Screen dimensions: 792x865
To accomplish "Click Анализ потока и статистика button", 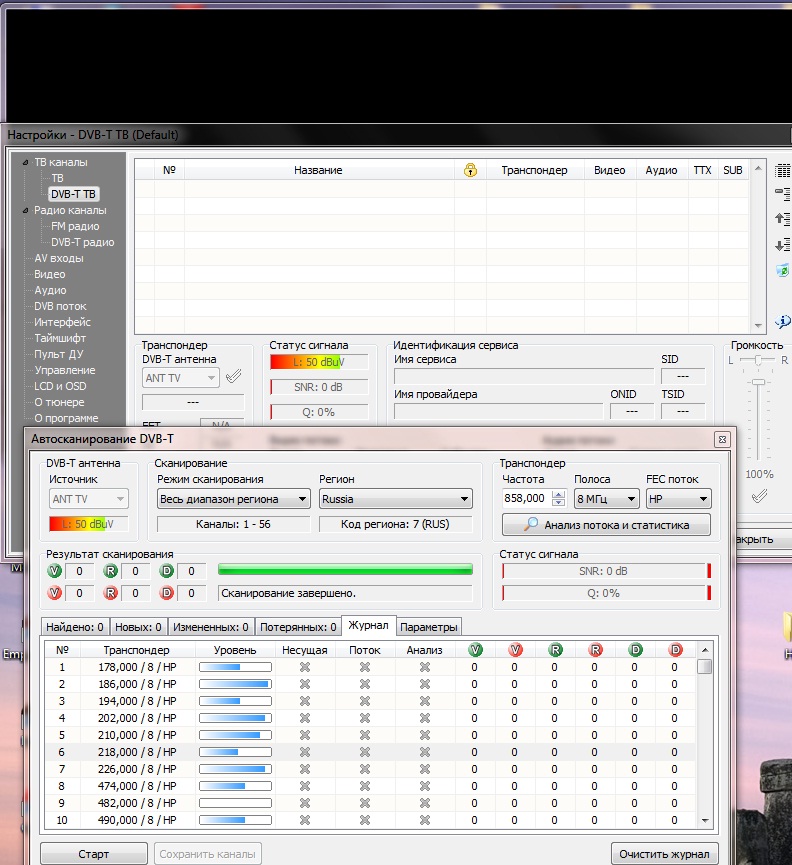I will 607,525.
